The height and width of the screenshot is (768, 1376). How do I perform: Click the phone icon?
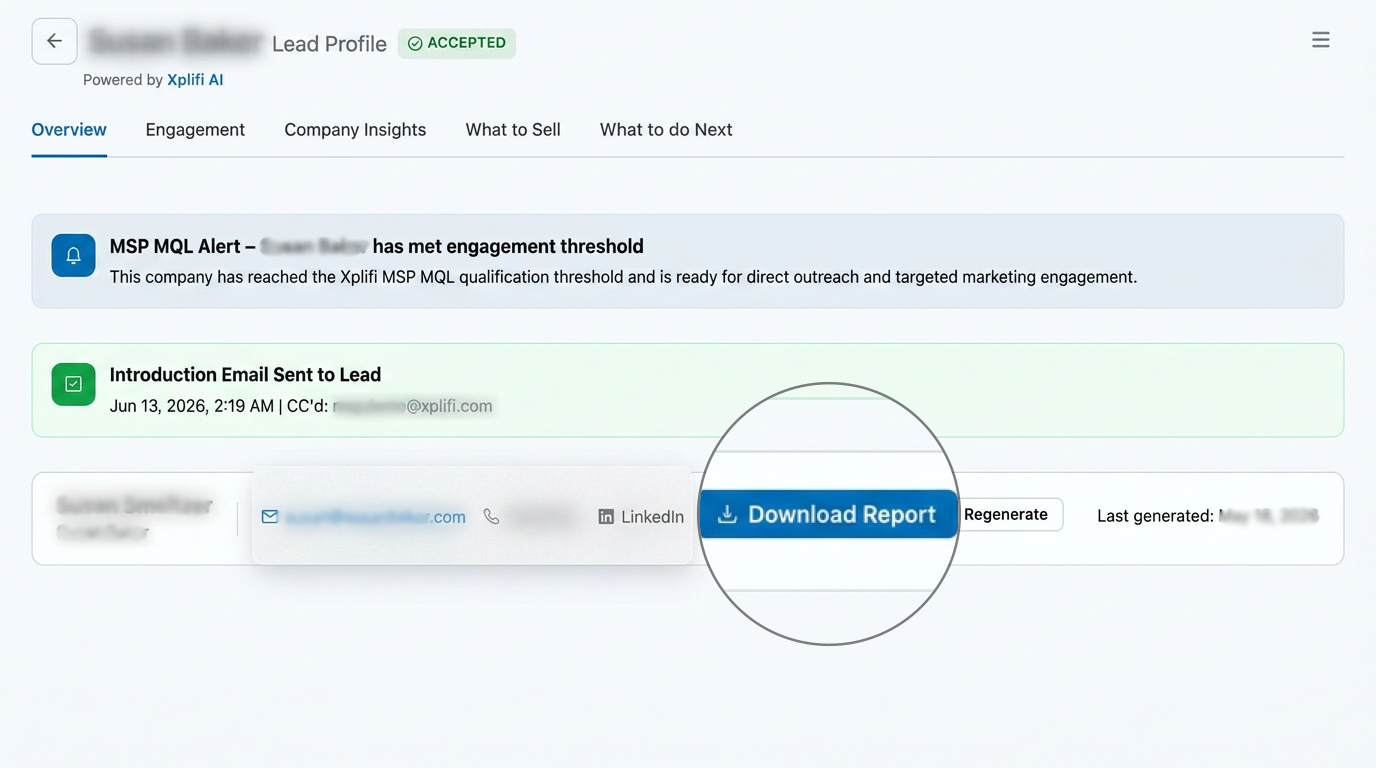click(x=491, y=517)
